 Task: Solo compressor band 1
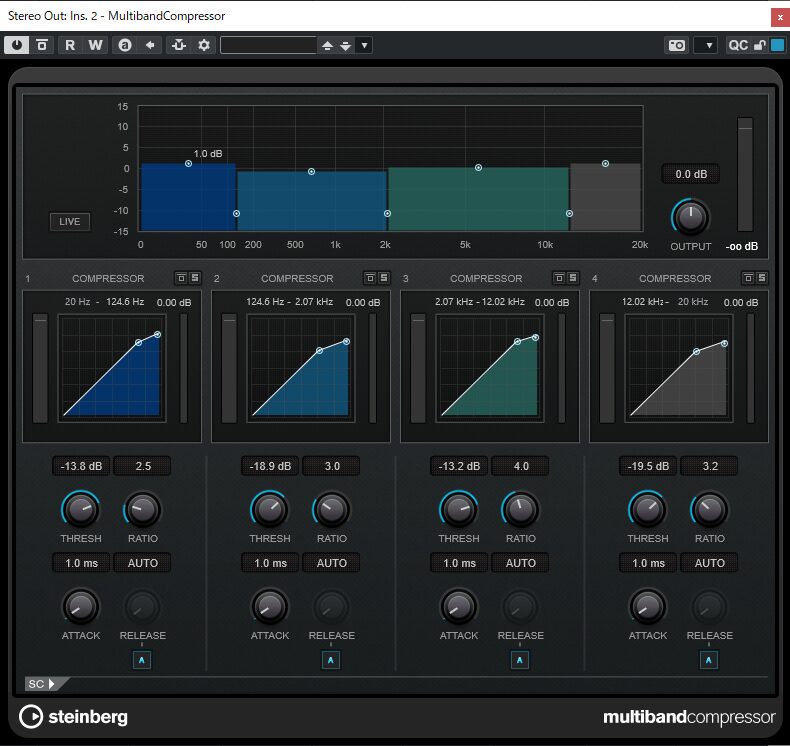tap(194, 278)
